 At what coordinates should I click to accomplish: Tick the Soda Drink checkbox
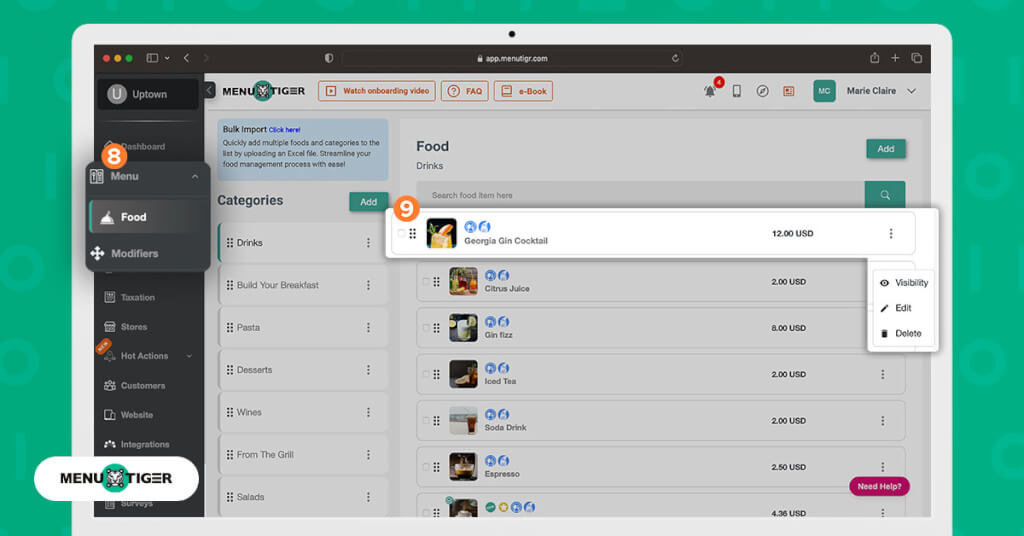pos(426,421)
